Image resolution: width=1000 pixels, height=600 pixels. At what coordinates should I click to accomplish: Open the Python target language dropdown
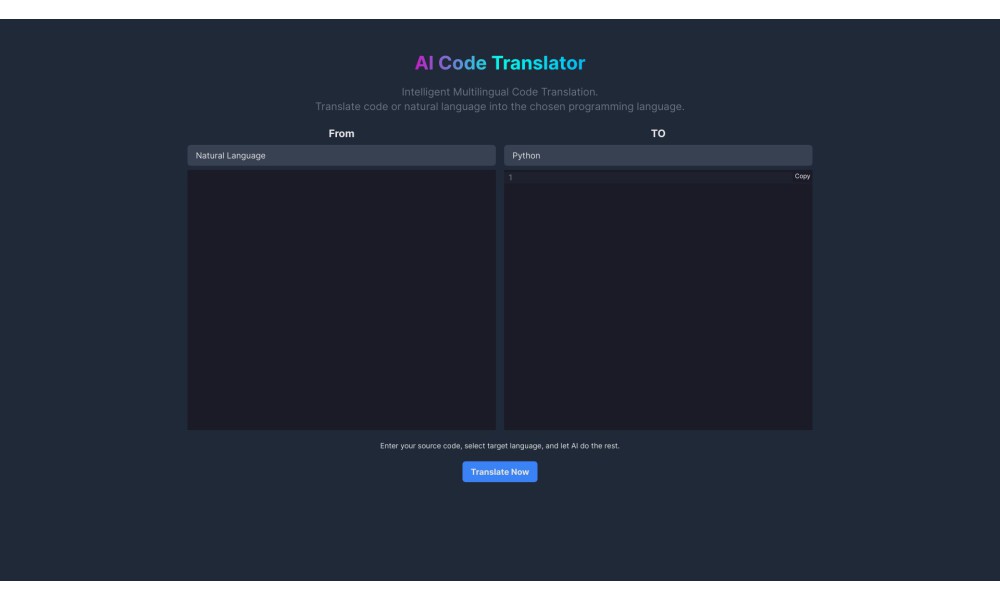click(658, 156)
